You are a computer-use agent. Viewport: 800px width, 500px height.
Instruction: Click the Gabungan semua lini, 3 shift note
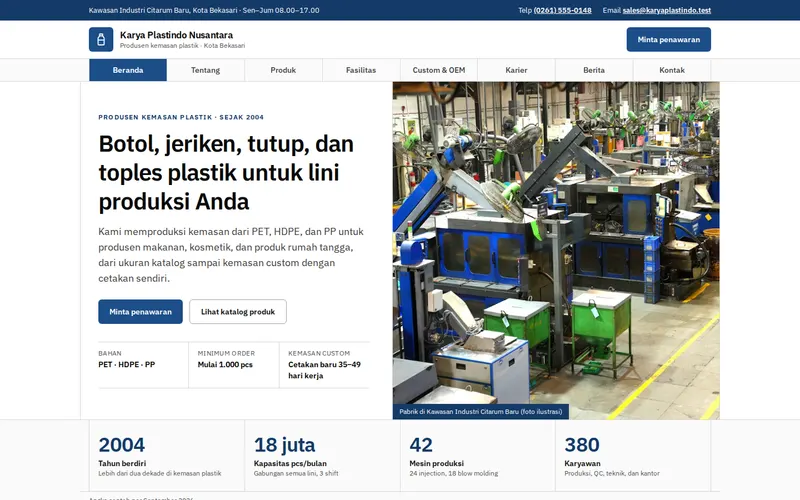pos(296,473)
